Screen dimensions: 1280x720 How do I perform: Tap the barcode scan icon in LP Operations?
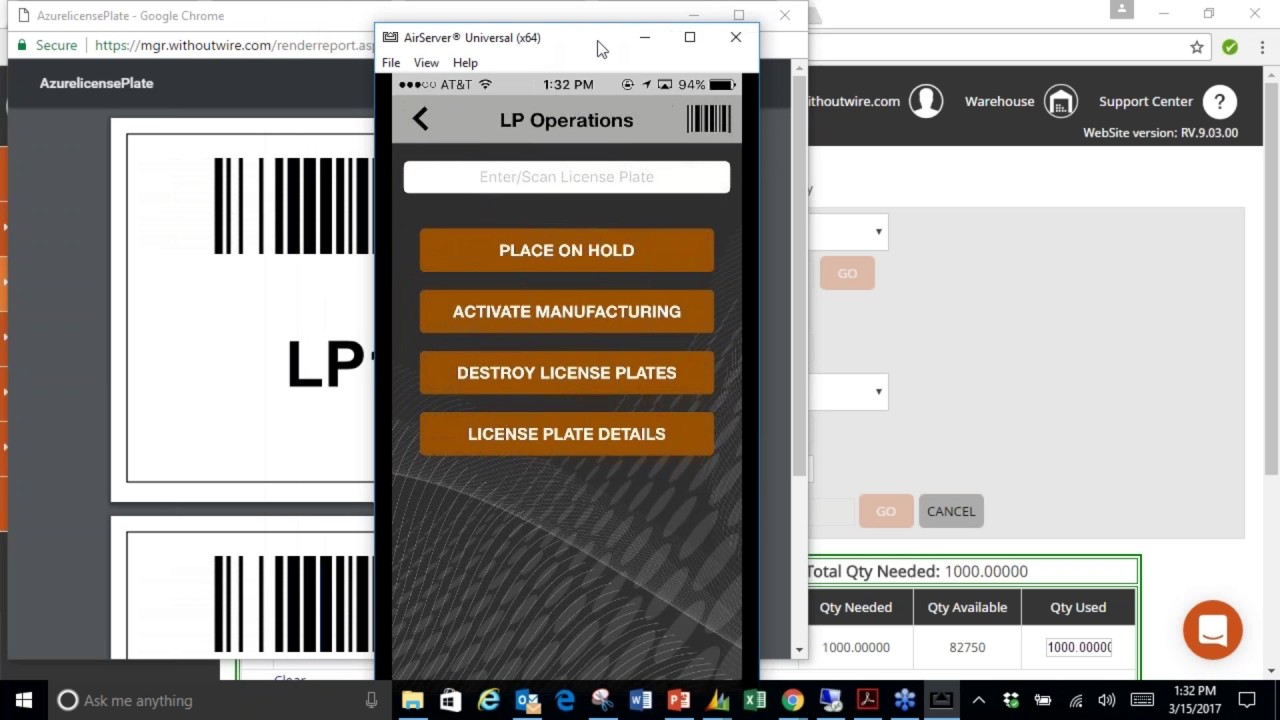click(x=709, y=119)
